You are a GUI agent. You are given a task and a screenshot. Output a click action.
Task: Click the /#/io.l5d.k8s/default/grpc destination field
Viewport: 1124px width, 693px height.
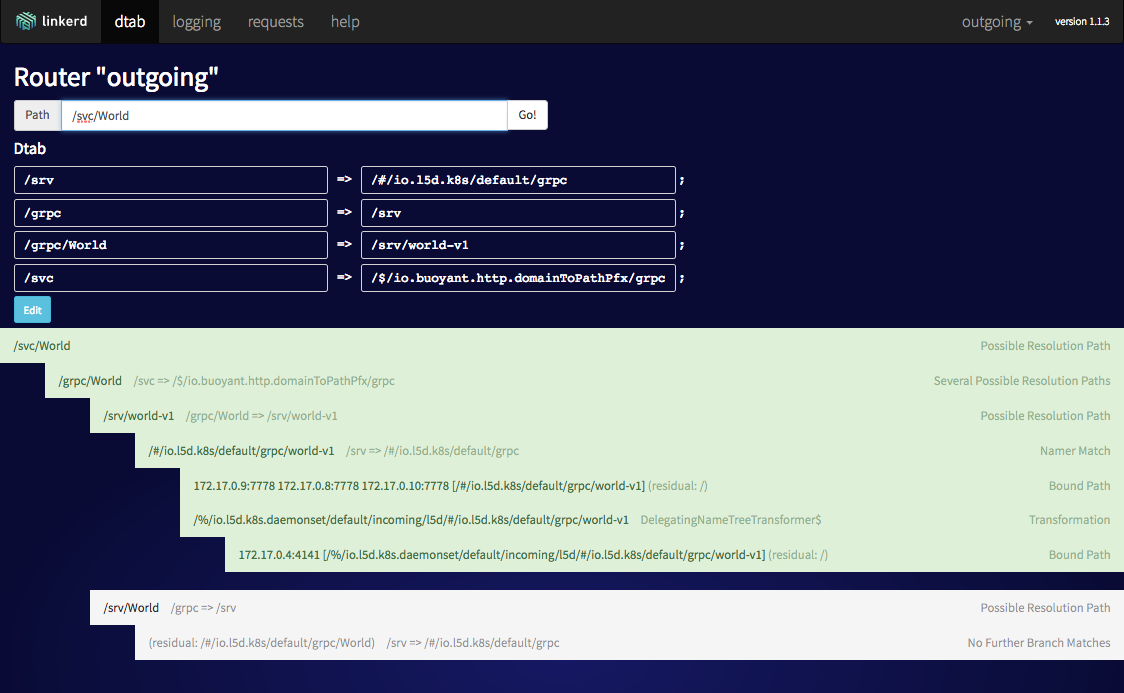pyautogui.click(x=518, y=179)
